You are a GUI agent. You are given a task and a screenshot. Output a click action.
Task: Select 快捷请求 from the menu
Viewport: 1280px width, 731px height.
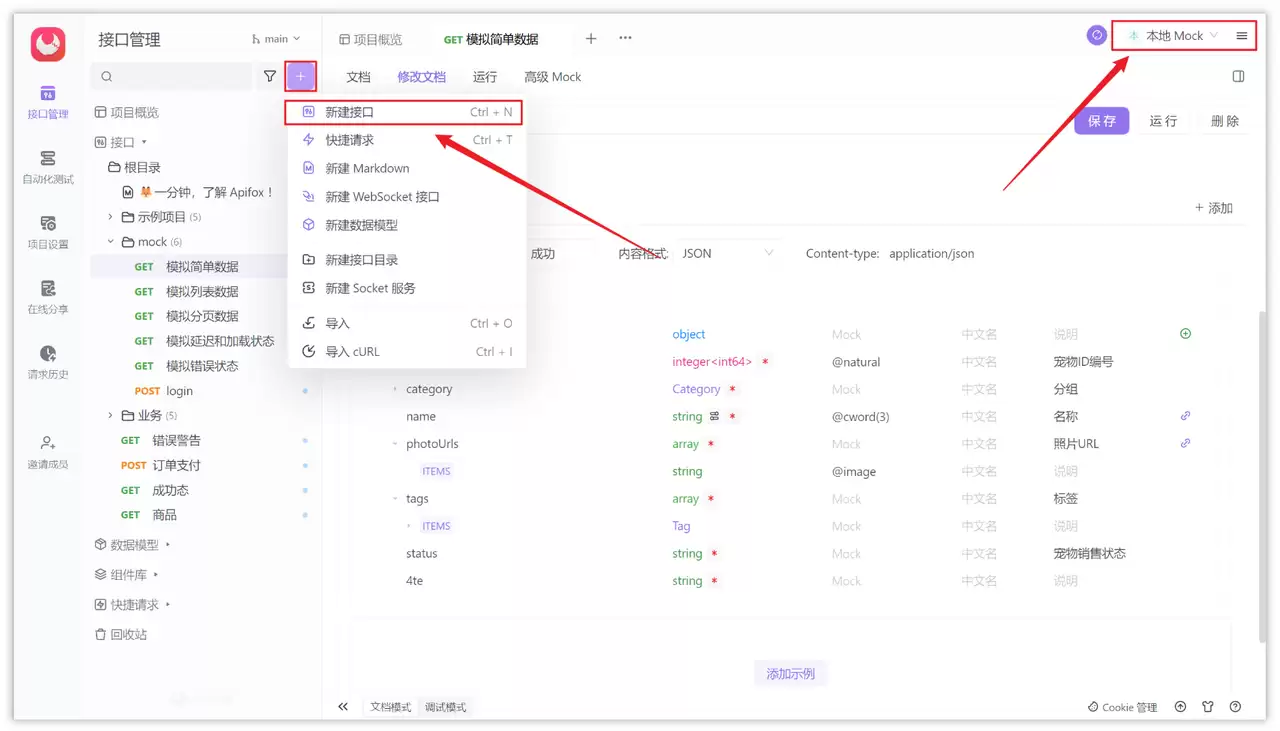pyautogui.click(x=405, y=140)
